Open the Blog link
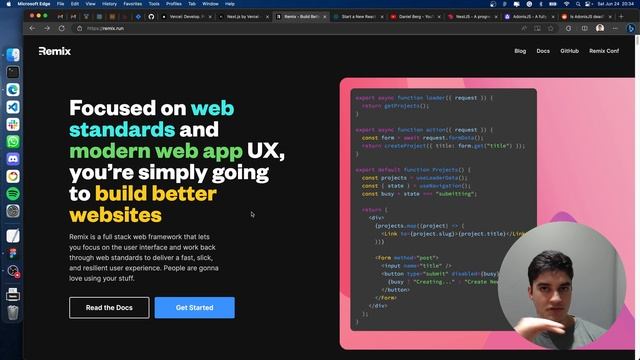Image resolution: width=640 pixels, height=360 pixels. (520, 51)
